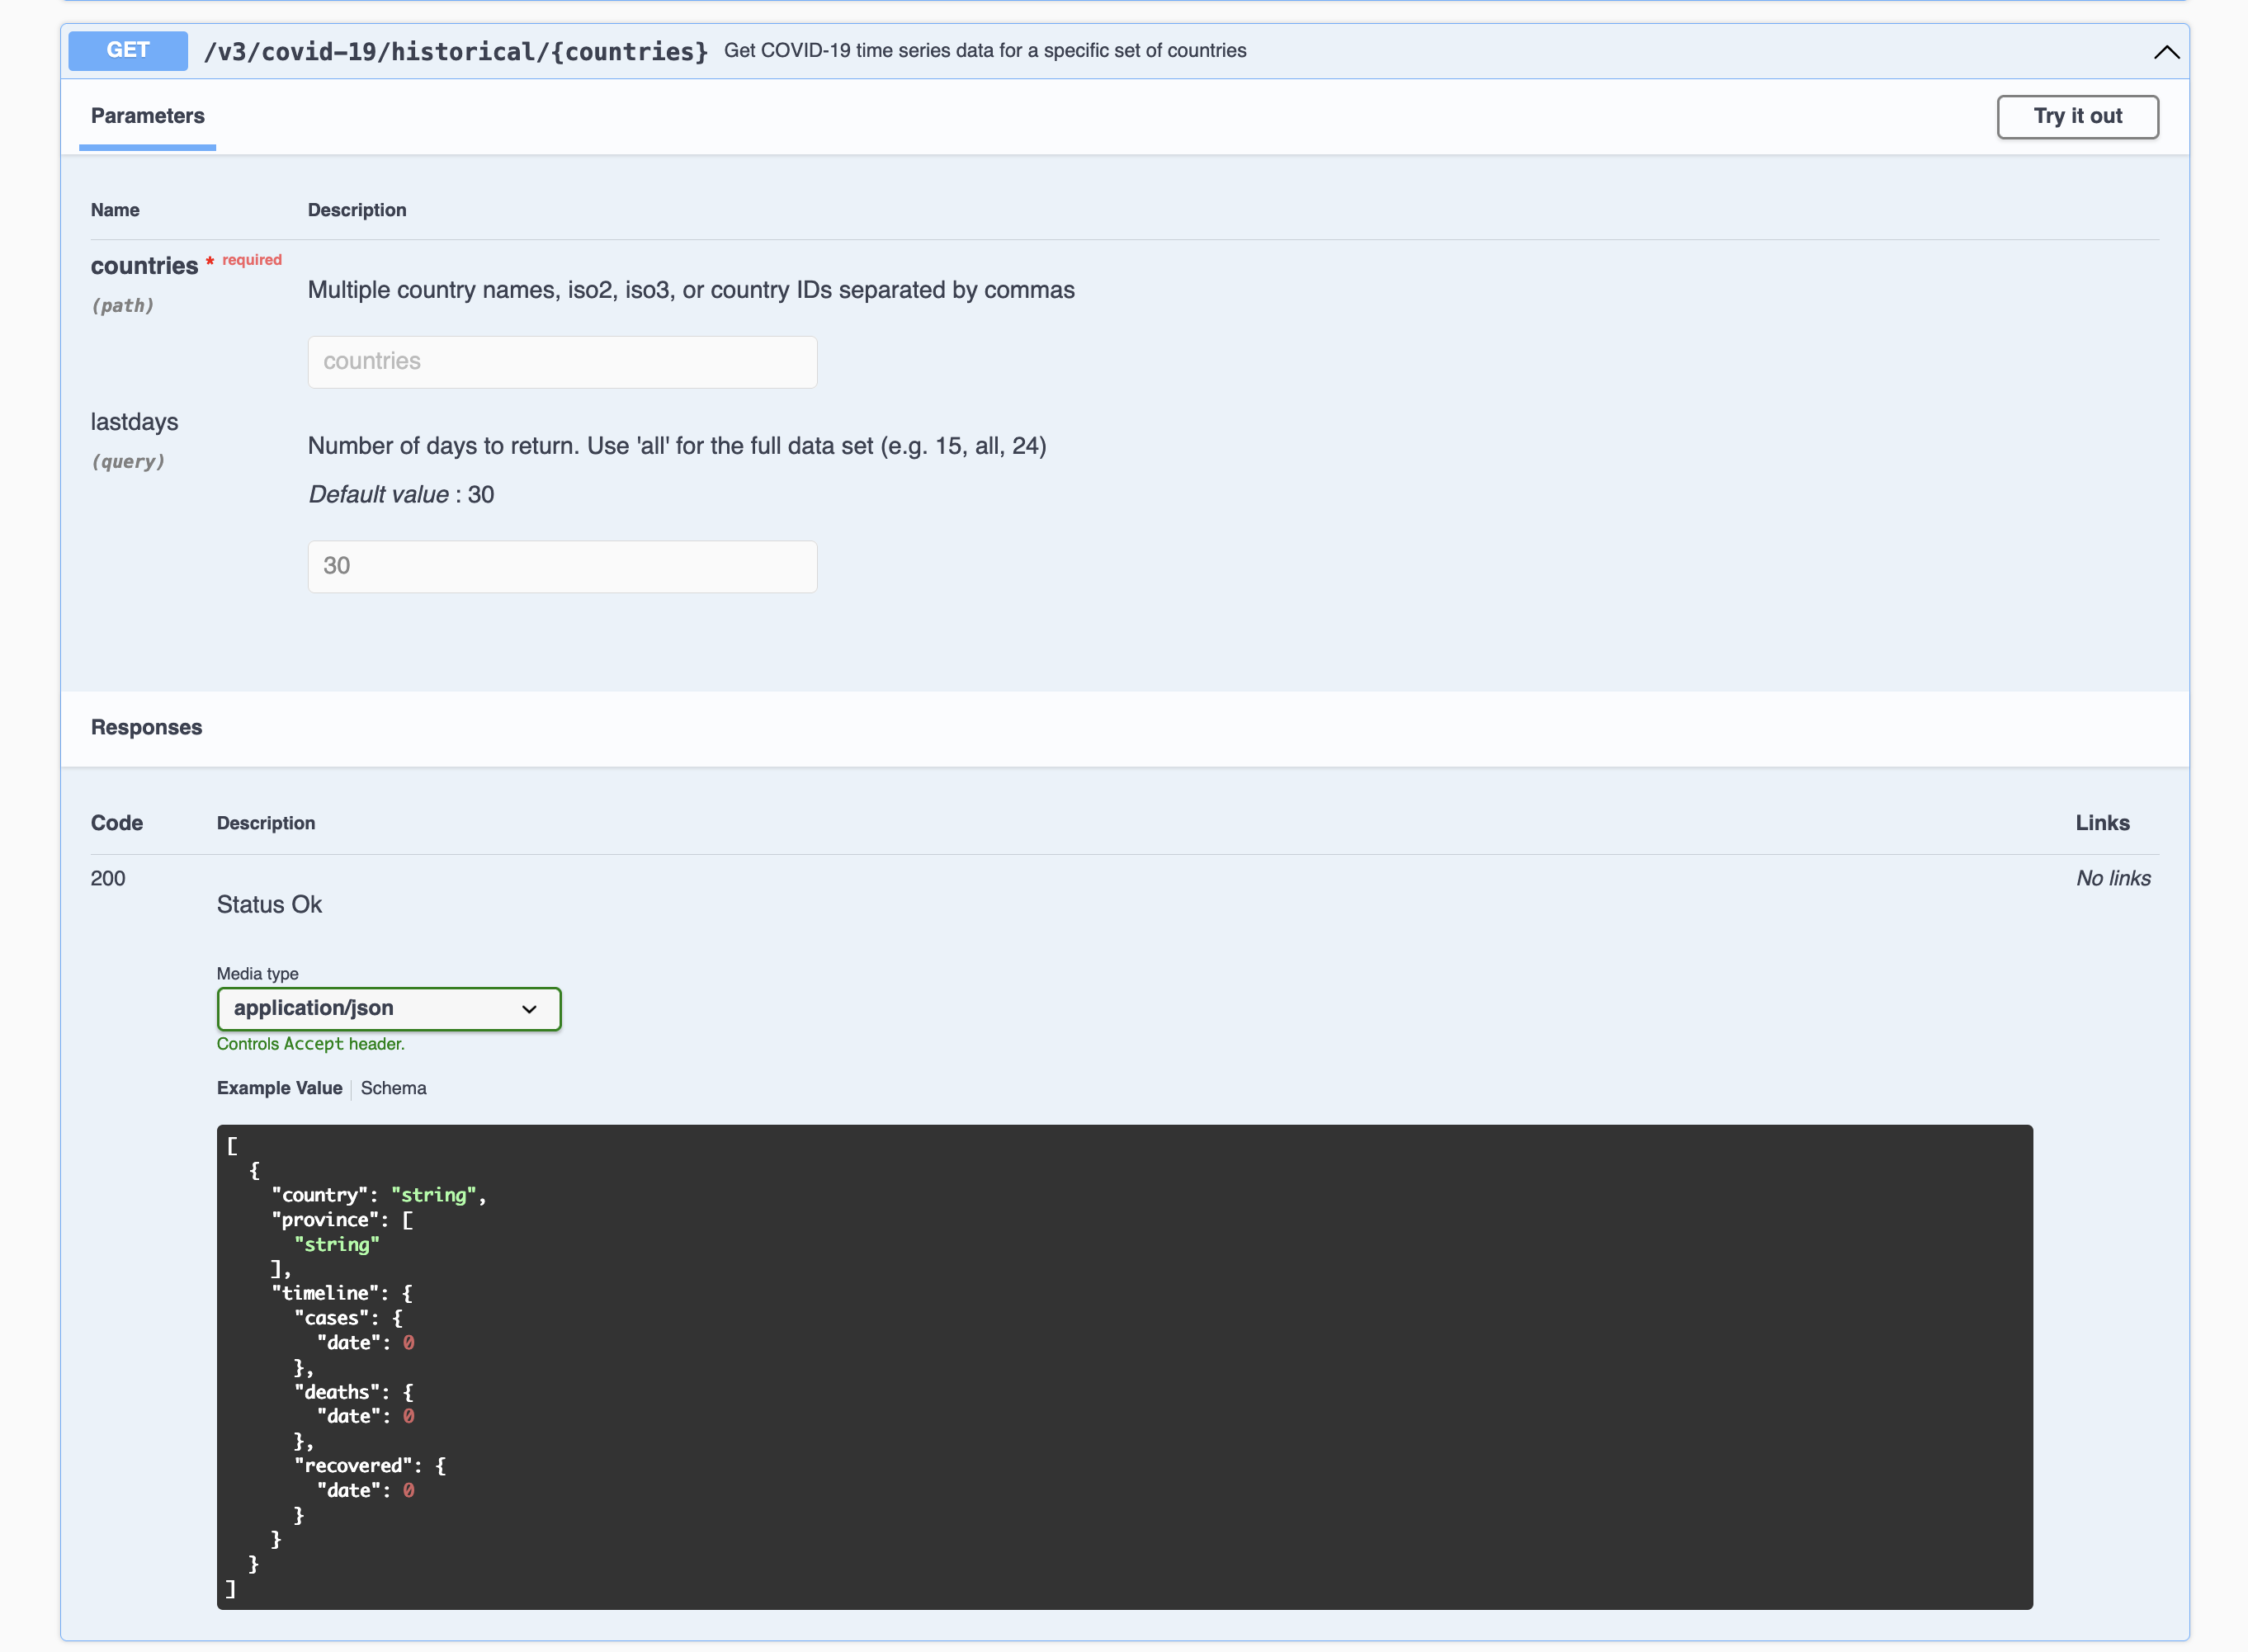The width and height of the screenshot is (2248, 1652).
Task: Switch to the Schema view
Action: (393, 1088)
